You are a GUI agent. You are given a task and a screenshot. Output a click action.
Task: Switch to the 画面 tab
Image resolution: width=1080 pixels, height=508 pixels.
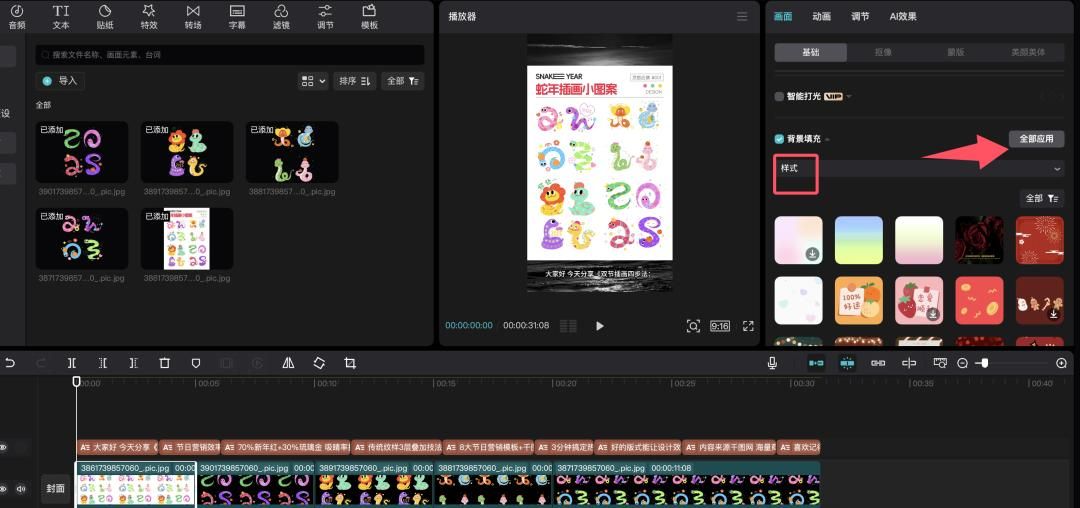(782, 17)
